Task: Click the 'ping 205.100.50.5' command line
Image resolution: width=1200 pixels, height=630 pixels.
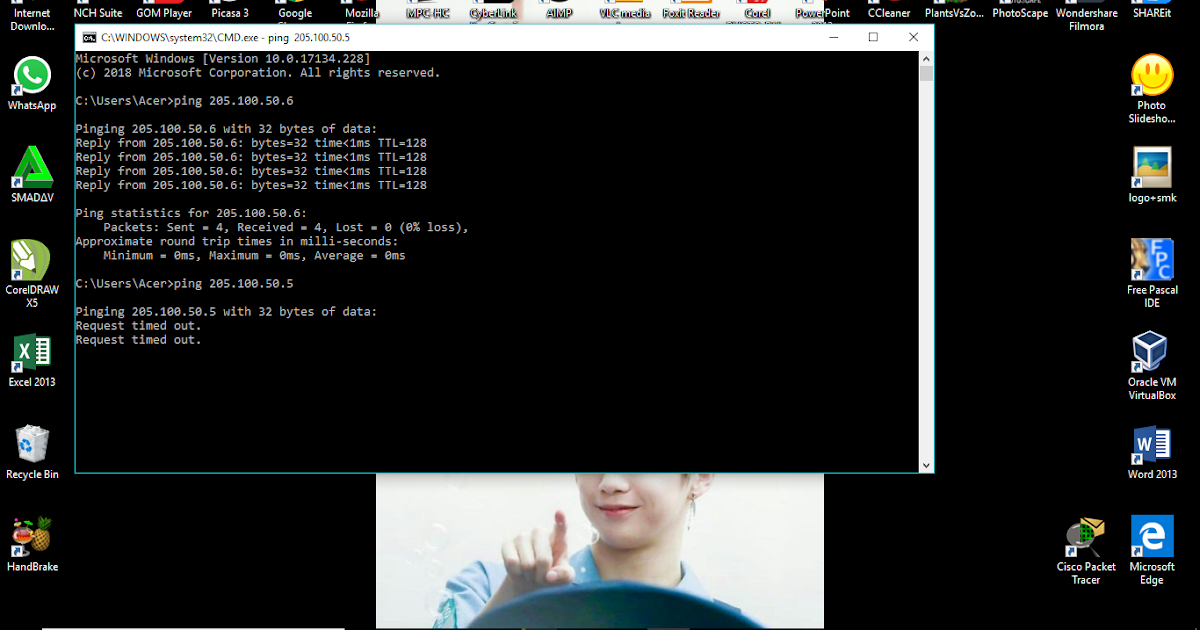Action: tap(185, 284)
